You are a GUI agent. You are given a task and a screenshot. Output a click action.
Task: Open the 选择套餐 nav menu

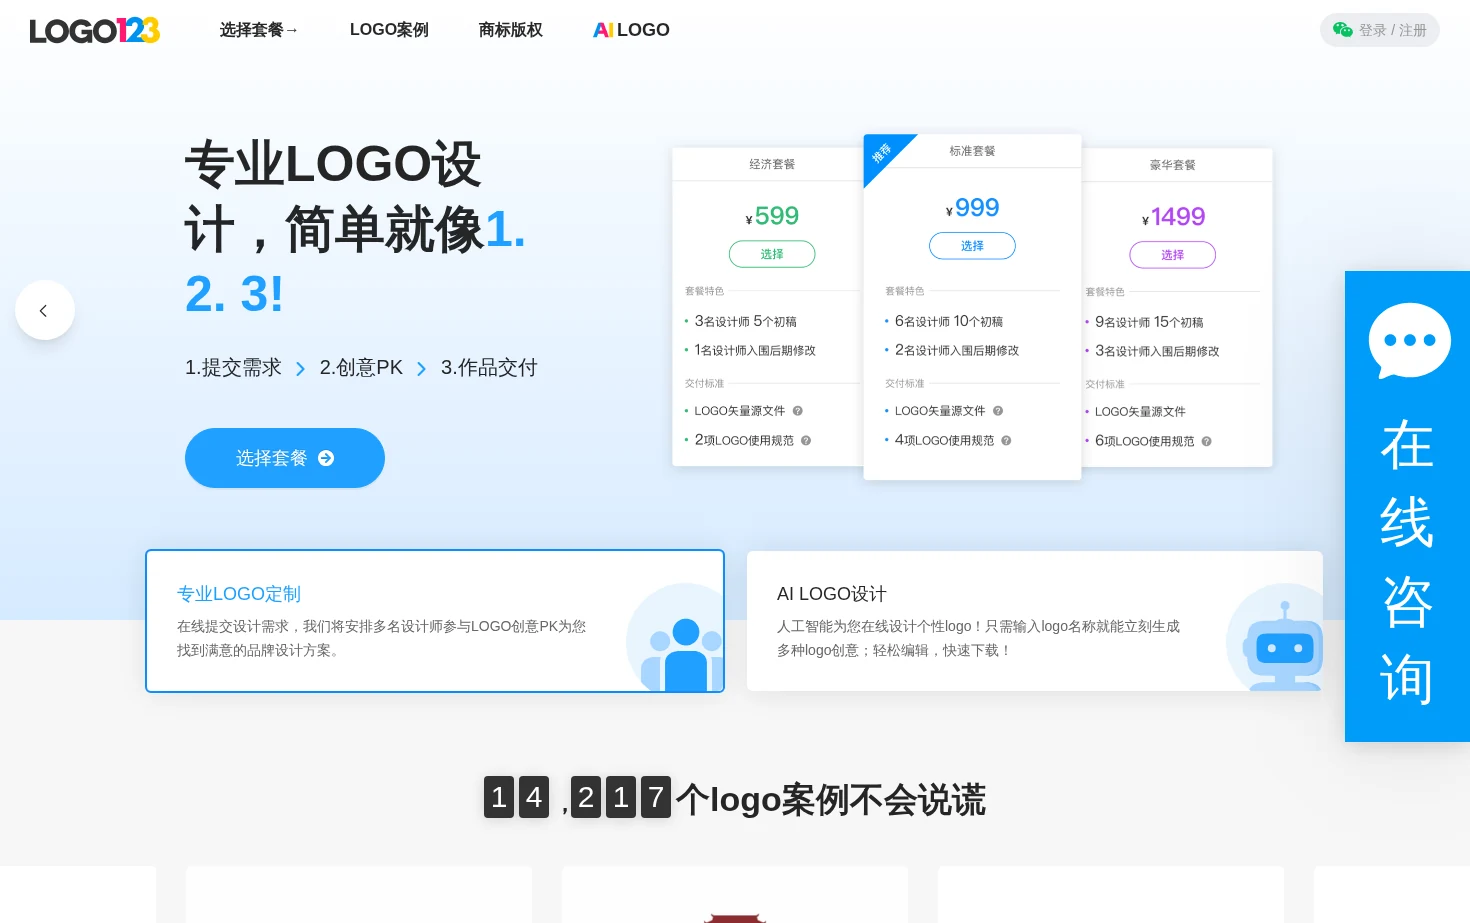pyautogui.click(x=259, y=30)
